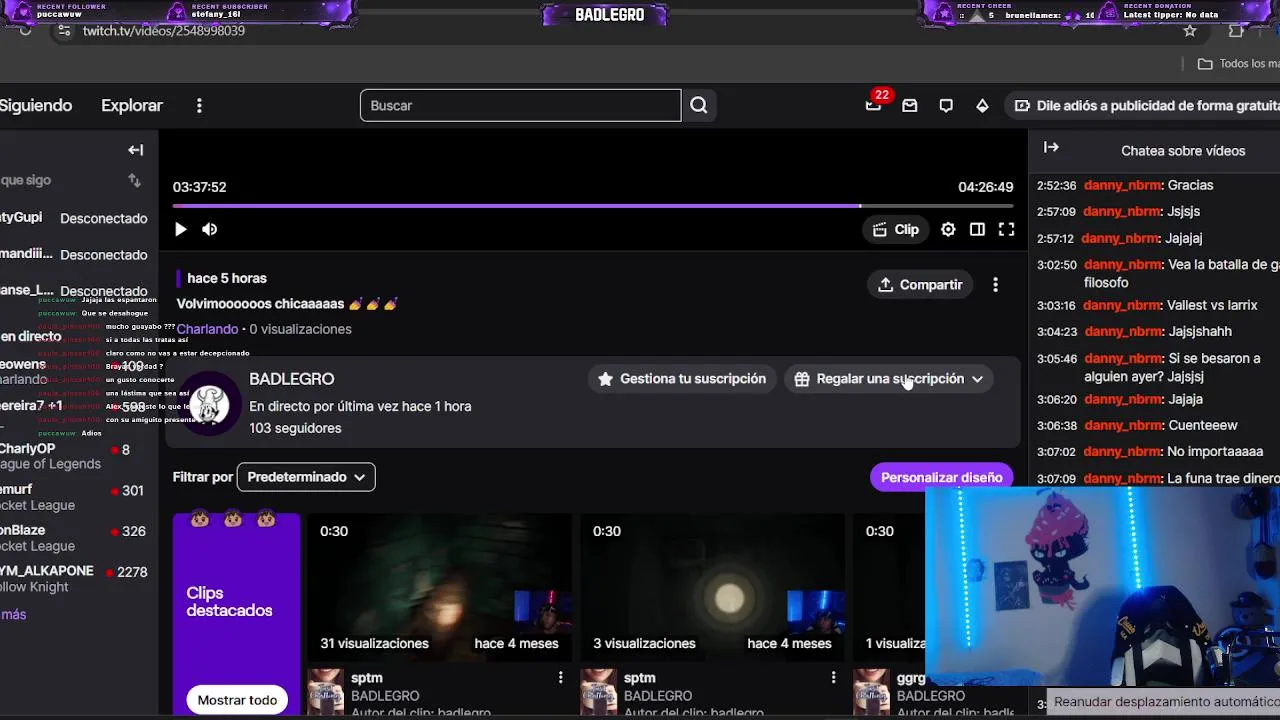This screenshot has height=720, width=1280.
Task: Click Chatea sobre vídeos header
Action: (x=1183, y=151)
